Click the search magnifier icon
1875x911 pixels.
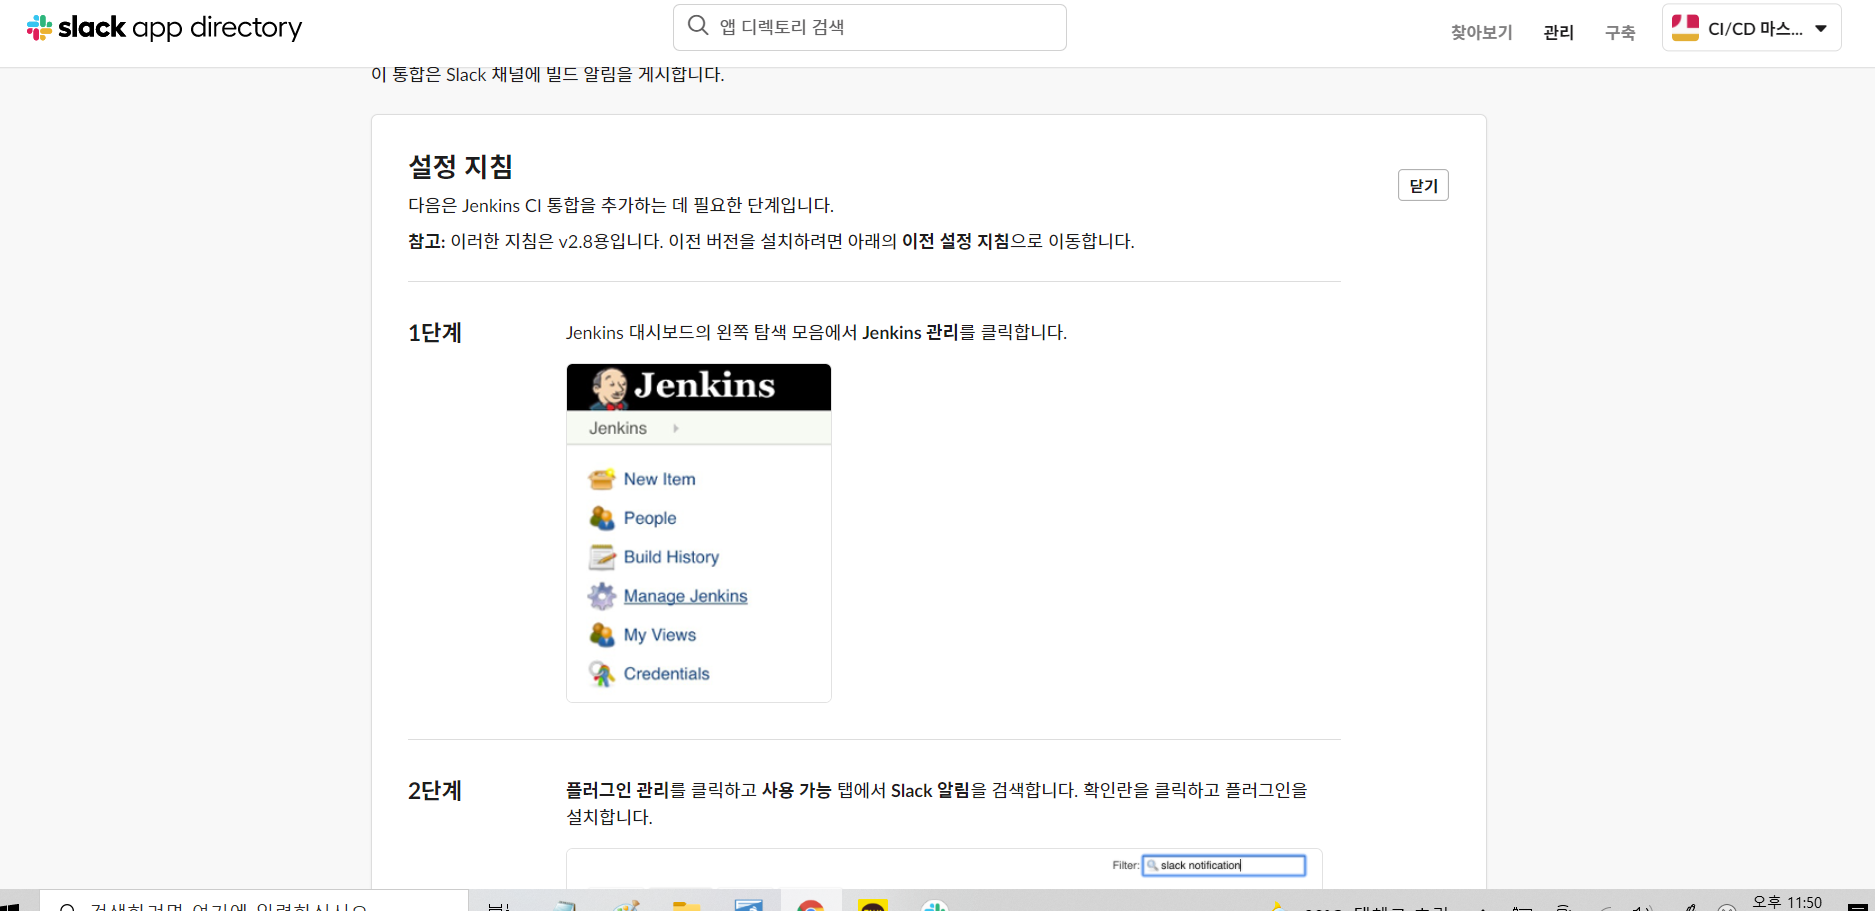(698, 25)
